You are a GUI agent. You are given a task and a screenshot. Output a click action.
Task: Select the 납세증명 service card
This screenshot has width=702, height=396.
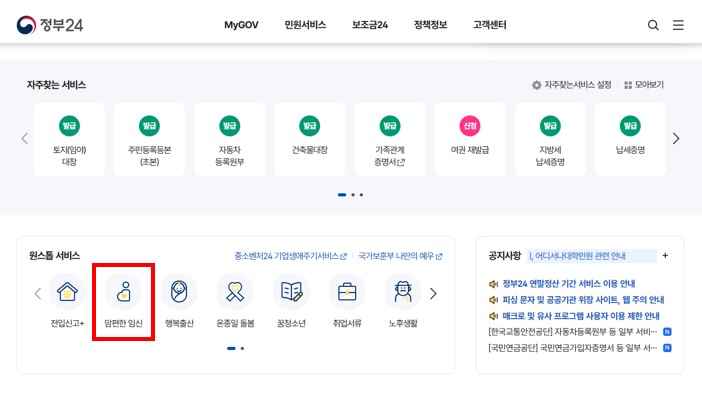[x=630, y=139]
